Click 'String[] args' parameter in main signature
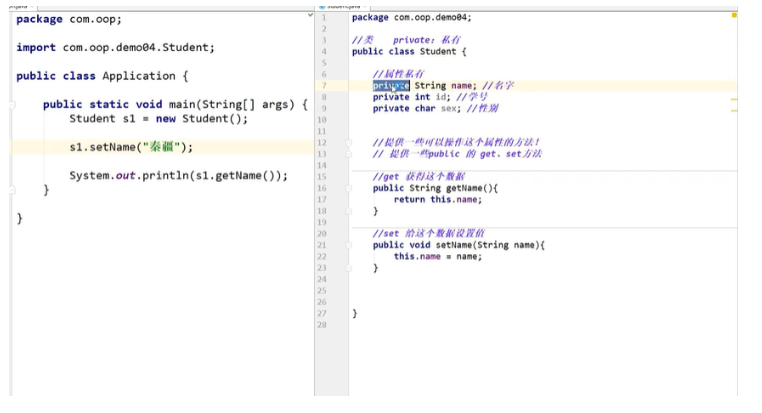The width and height of the screenshot is (762, 413). click(248, 104)
